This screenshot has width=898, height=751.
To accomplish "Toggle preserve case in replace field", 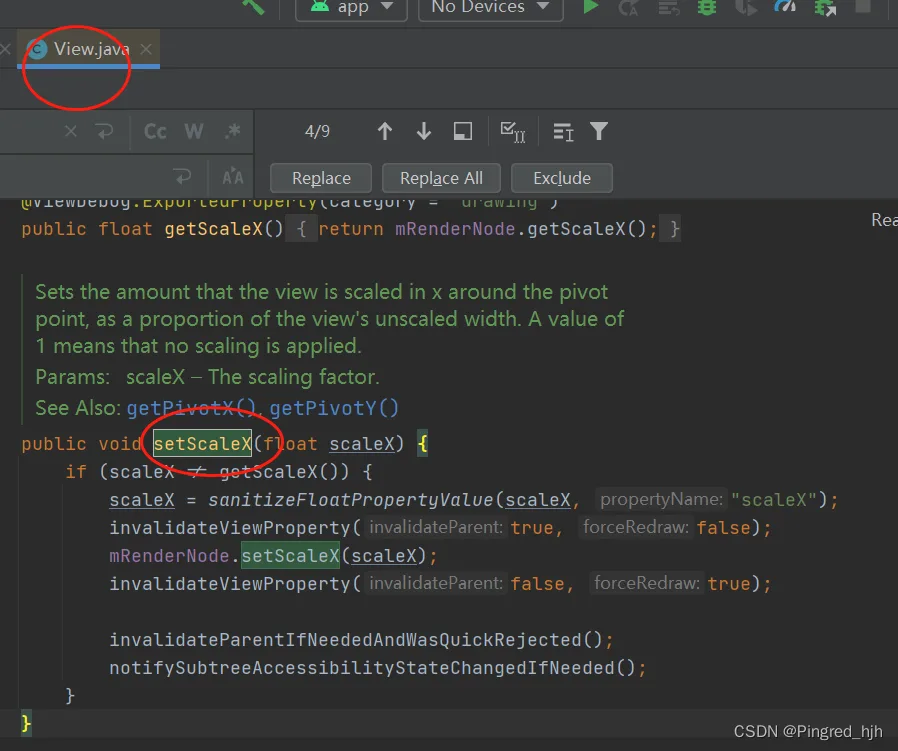I will [x=233, y=177].
